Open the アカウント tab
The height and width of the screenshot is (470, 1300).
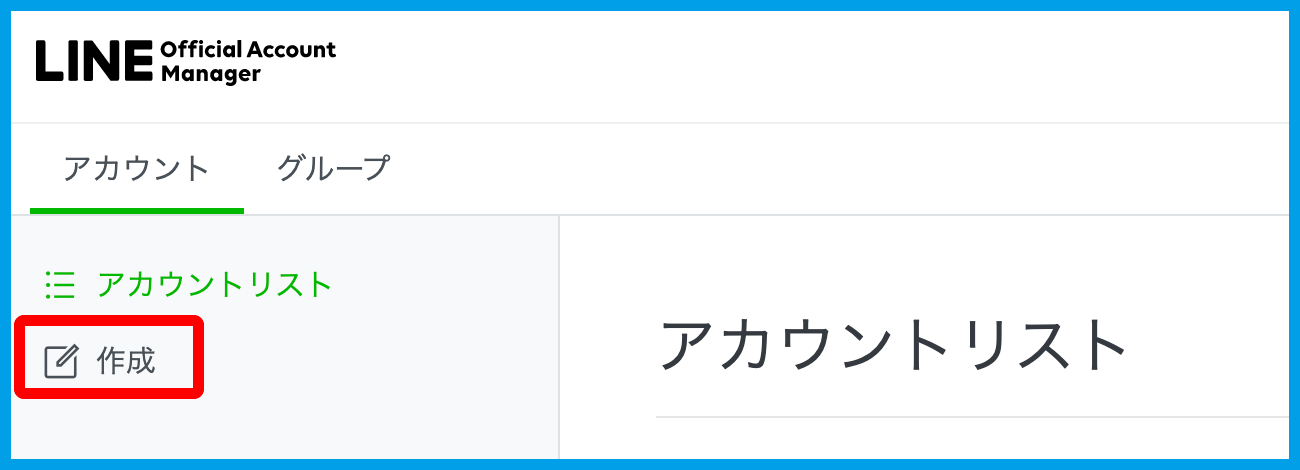click(136, 168)
